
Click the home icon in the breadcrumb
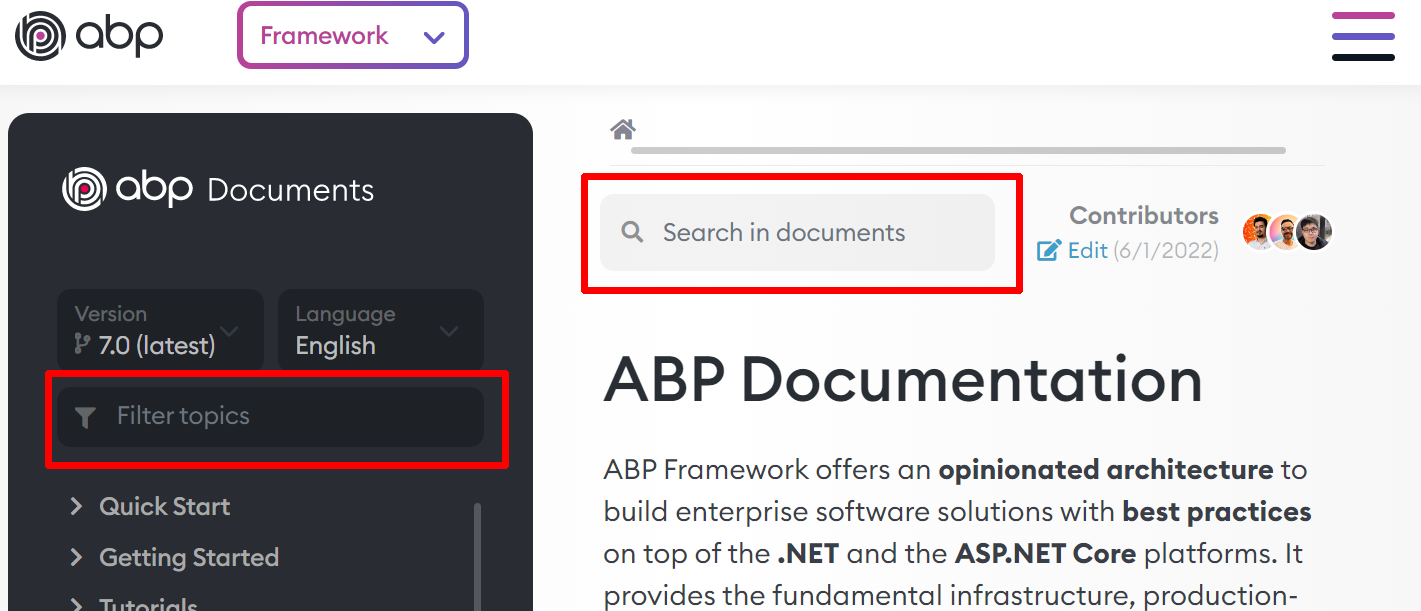[622, 128]
